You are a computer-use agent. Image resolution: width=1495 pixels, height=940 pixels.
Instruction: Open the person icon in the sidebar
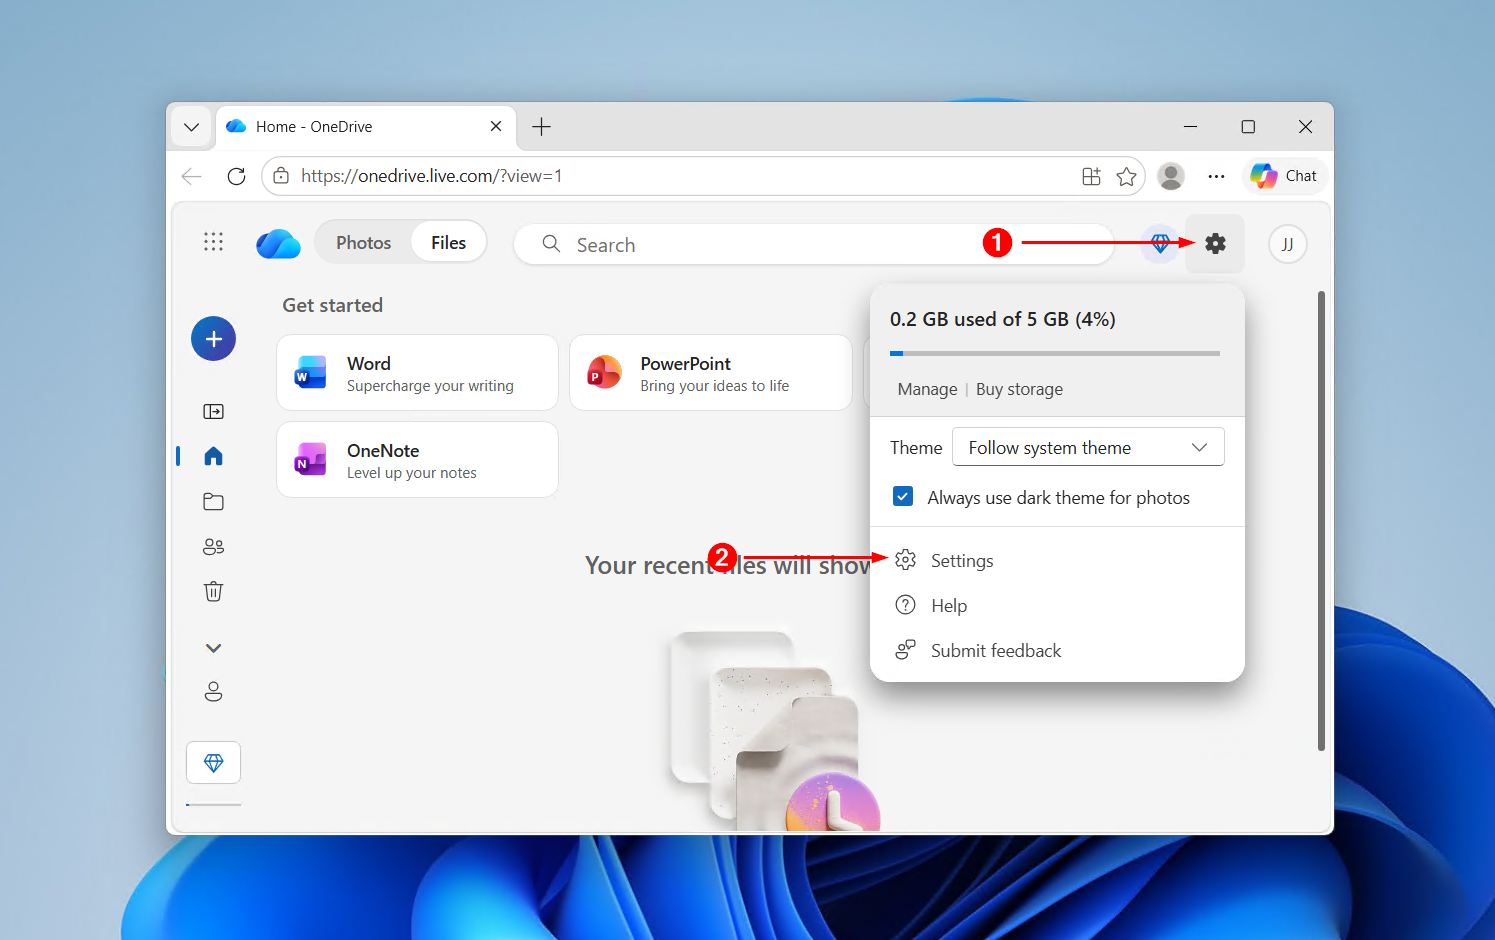[x=213, y=691]
